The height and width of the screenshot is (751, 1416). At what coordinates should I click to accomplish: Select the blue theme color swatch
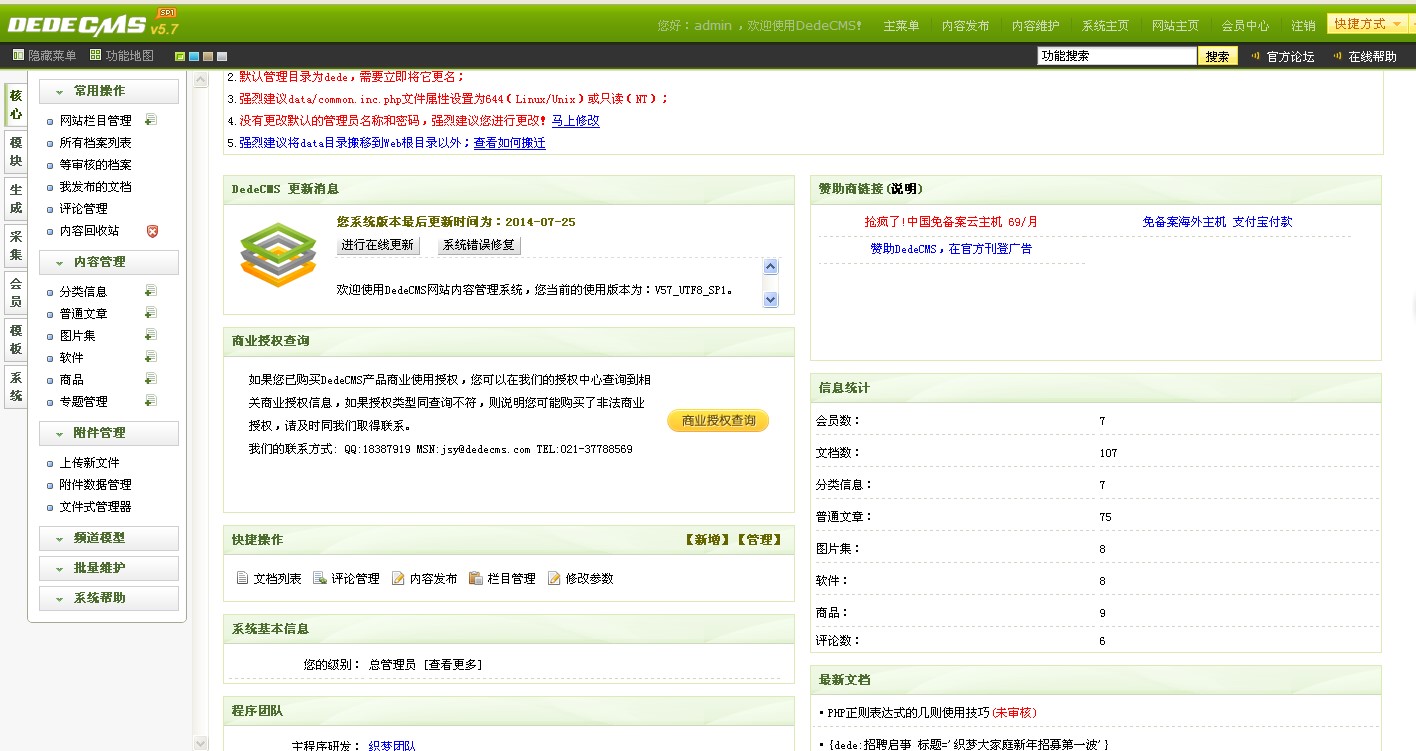coord(194,56)
